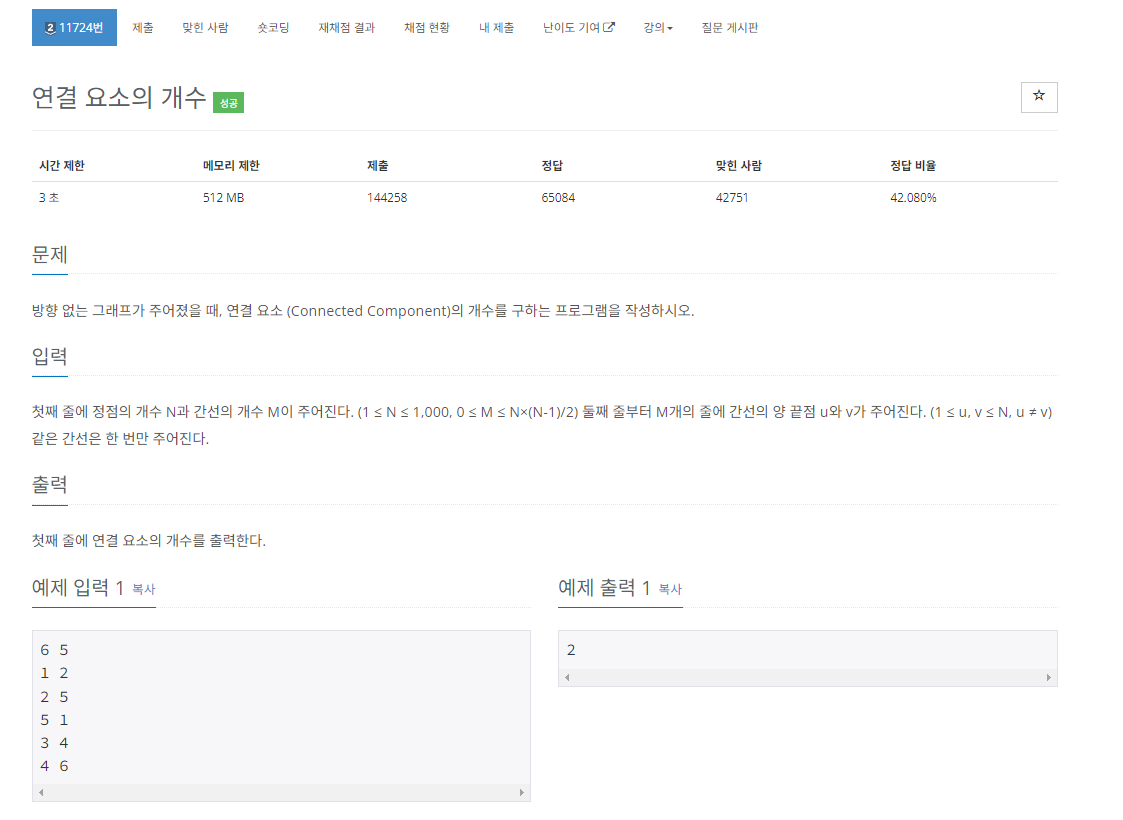Click the 맞힌 사람 table column header
This screenshot has height=820, width=1123.
(x=738, y=165)
